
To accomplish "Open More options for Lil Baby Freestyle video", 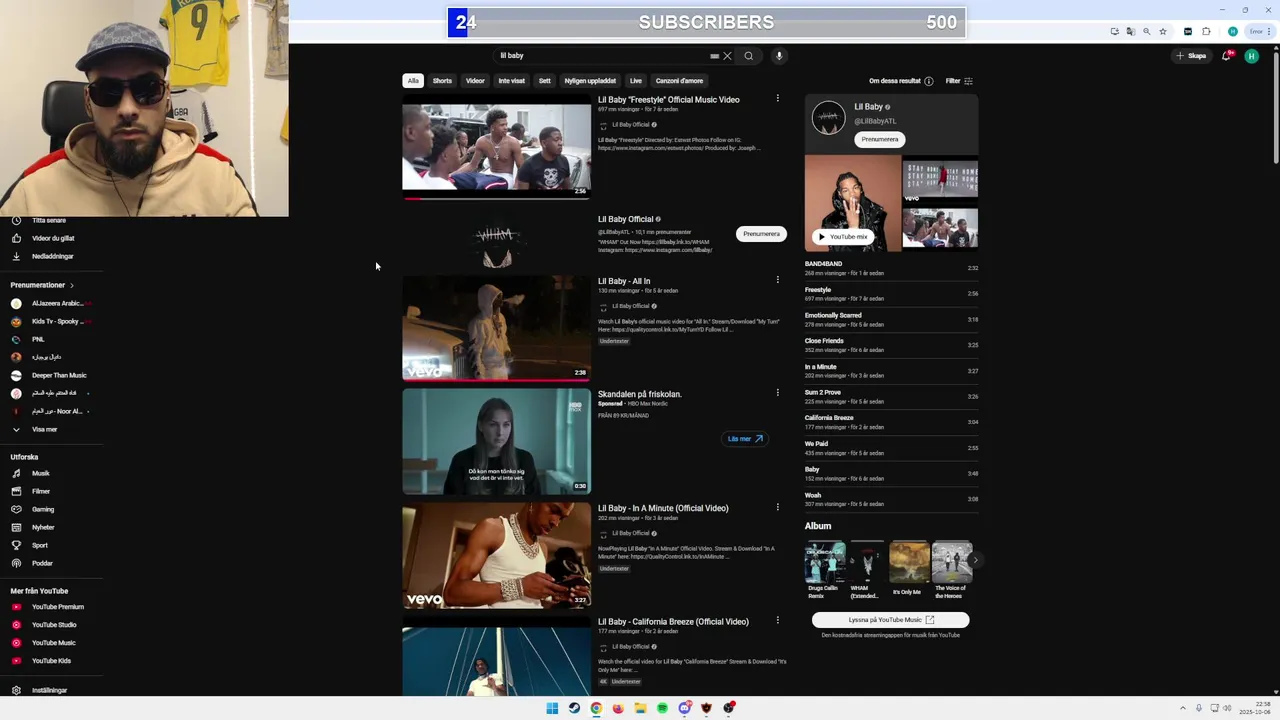I will pos(777,99).
